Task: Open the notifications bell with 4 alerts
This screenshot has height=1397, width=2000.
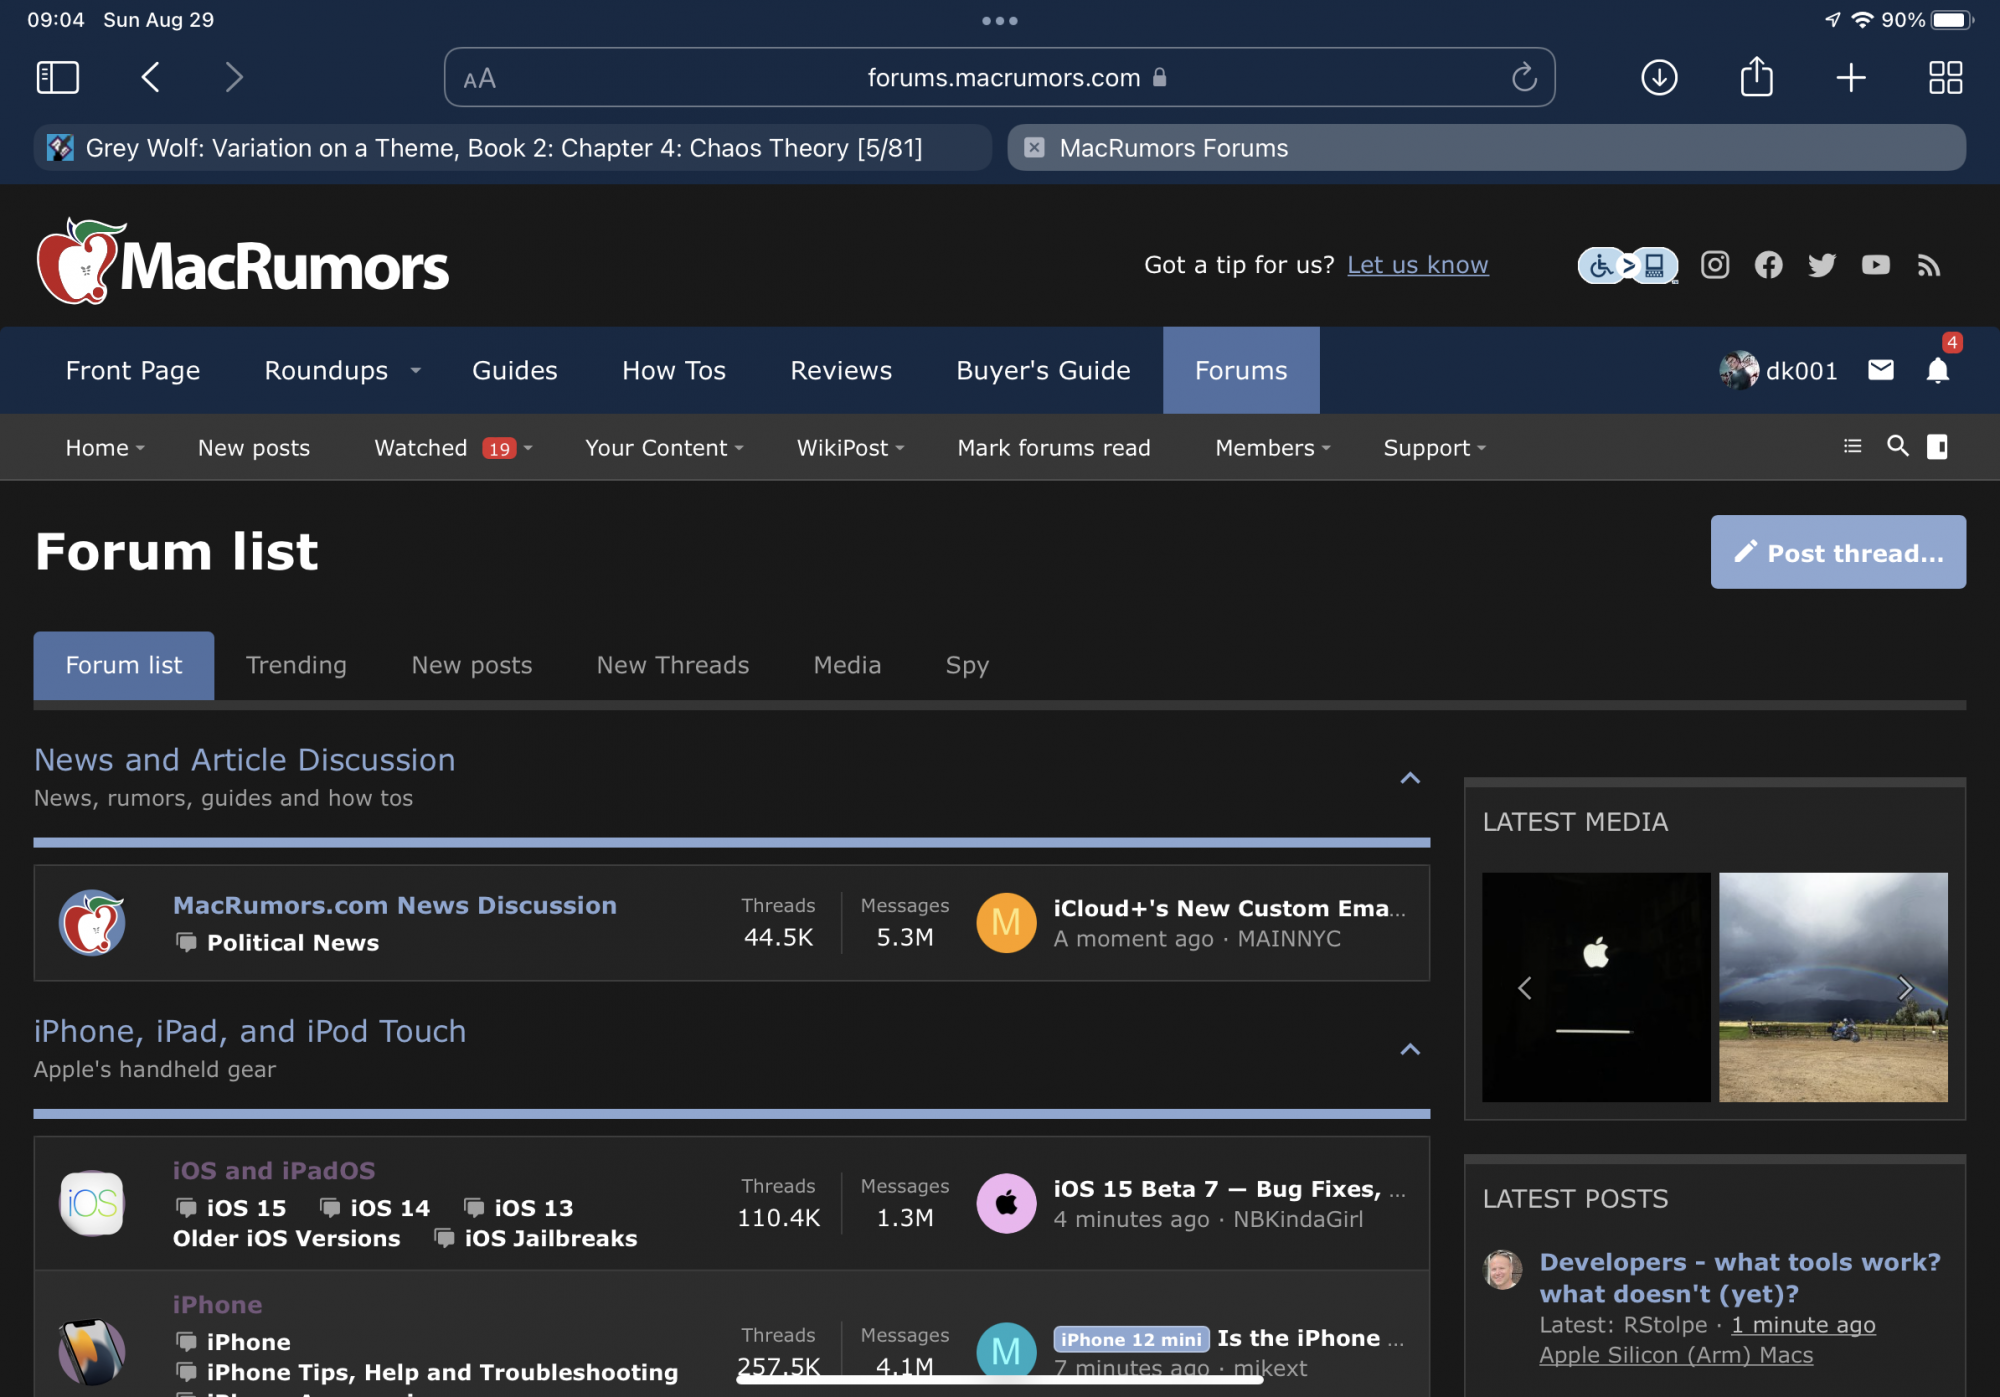Action: click(1937, 371)
